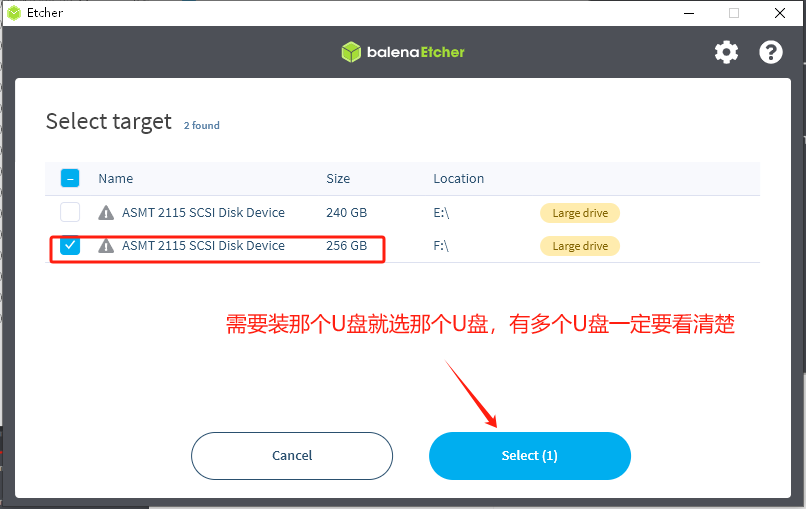
Task: Click the '2 found' count label
Action: click(x=202, y=125)
